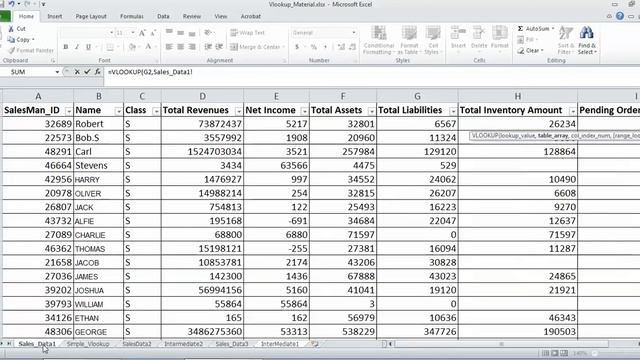Click the Fill Color bucket icon
Image resolution: width=640 pixels, height=360 pixels.
pos(132,47)
